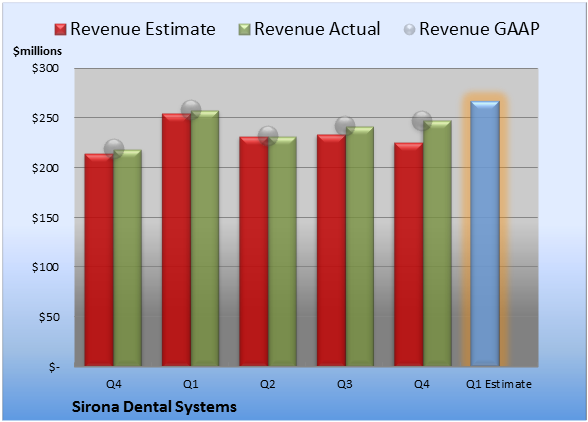The width and height of the screenshot is (588, 422).
Task: Select the 'Revenue GAAP' legend label
Action: coord(479,29)
